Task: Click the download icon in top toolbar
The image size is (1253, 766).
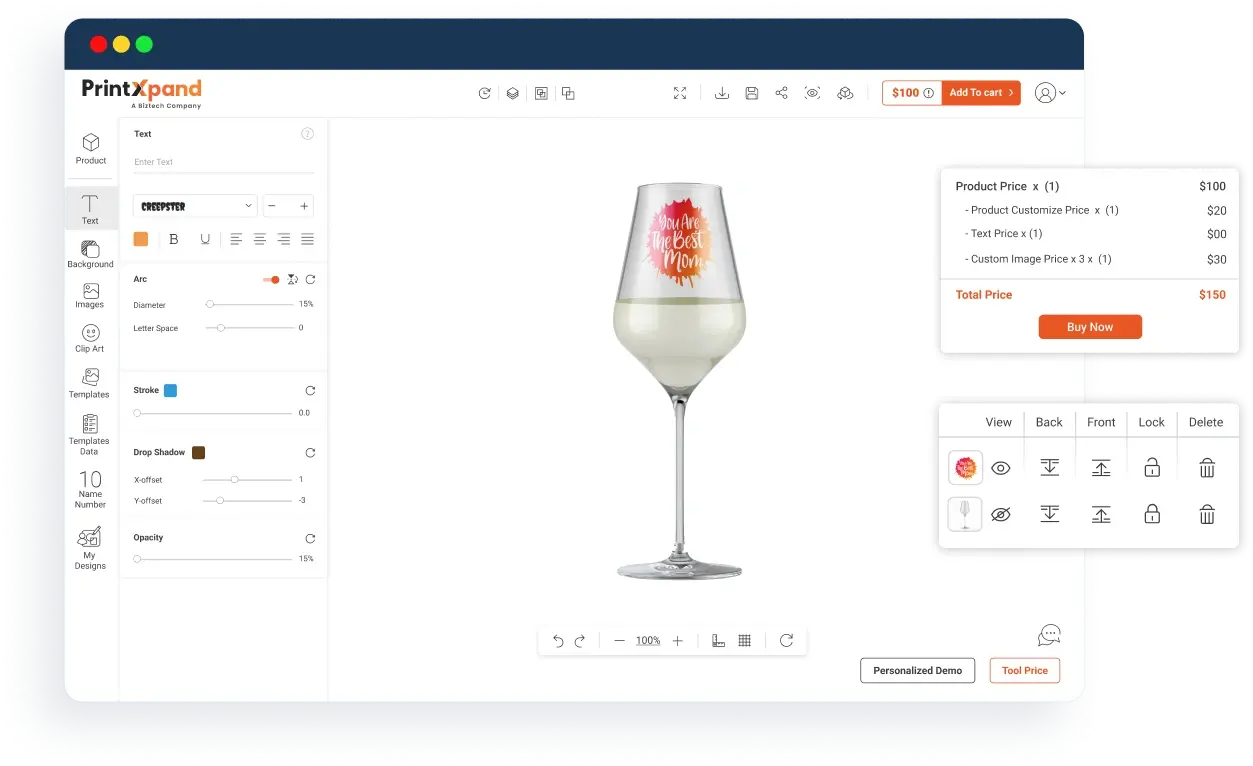Action: [722, 93]
